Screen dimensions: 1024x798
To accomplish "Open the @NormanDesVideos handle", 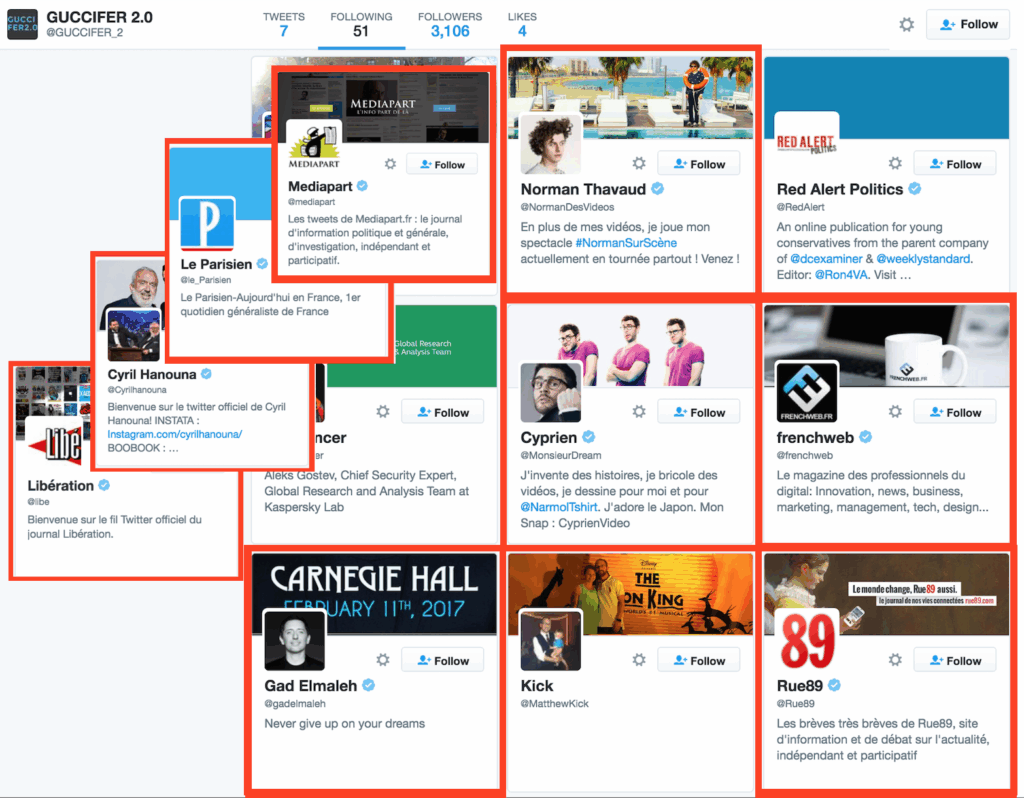I will click(x=568, y=207).
